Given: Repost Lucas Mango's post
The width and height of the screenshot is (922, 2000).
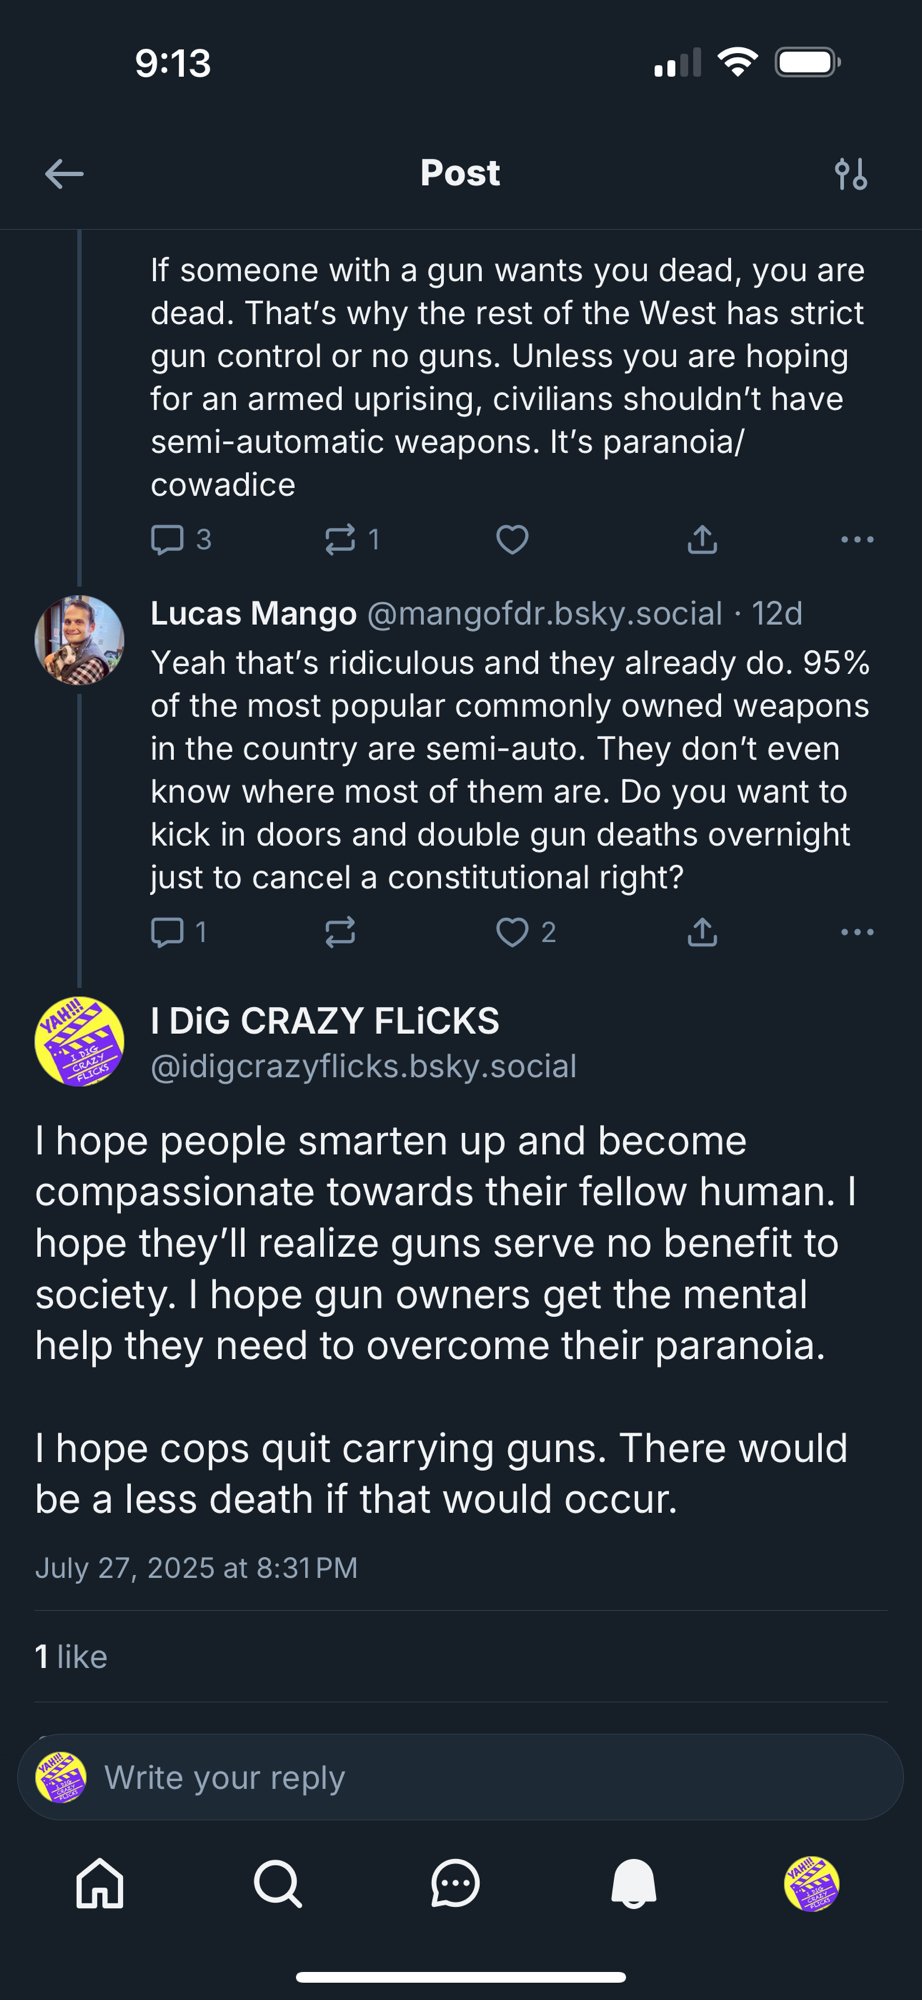Looking at the screenshot, I should (340, 932).
